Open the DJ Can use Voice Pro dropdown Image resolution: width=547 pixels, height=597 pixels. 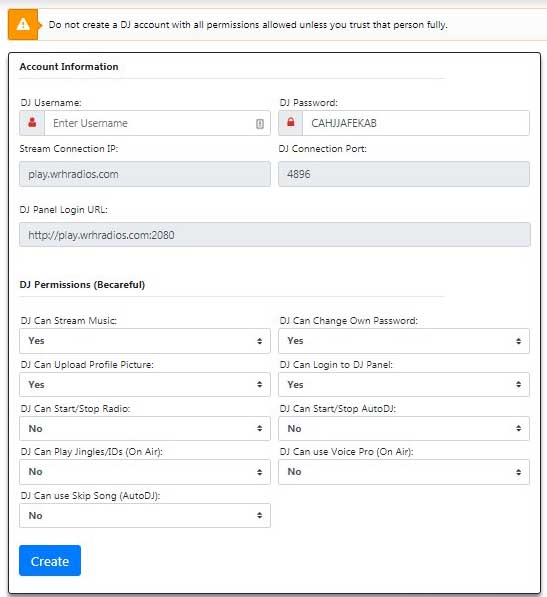point(404,472)
